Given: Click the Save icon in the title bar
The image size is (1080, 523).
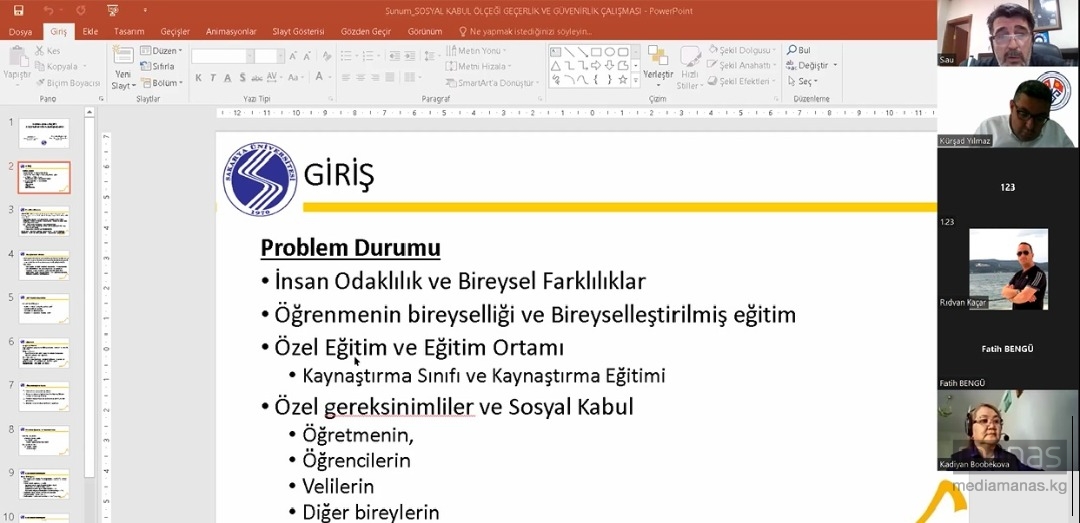Looking at the screenshot, I should (x=18, y=10).
